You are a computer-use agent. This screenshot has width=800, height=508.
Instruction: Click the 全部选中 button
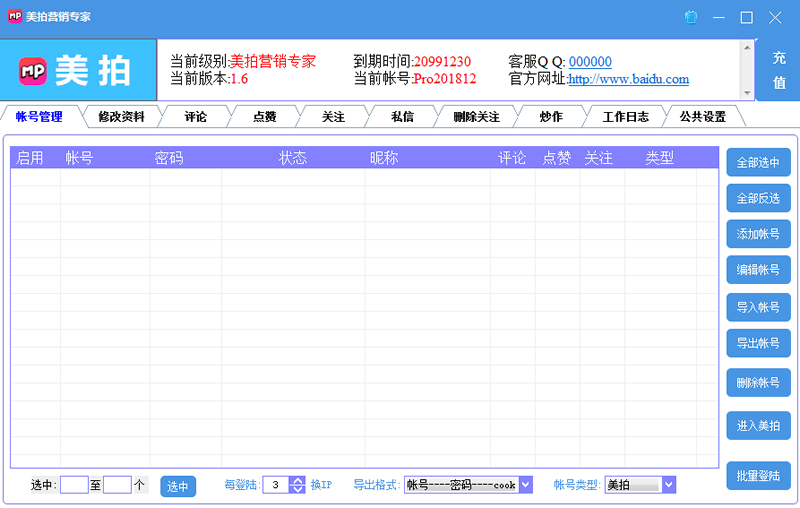point(758,162)
